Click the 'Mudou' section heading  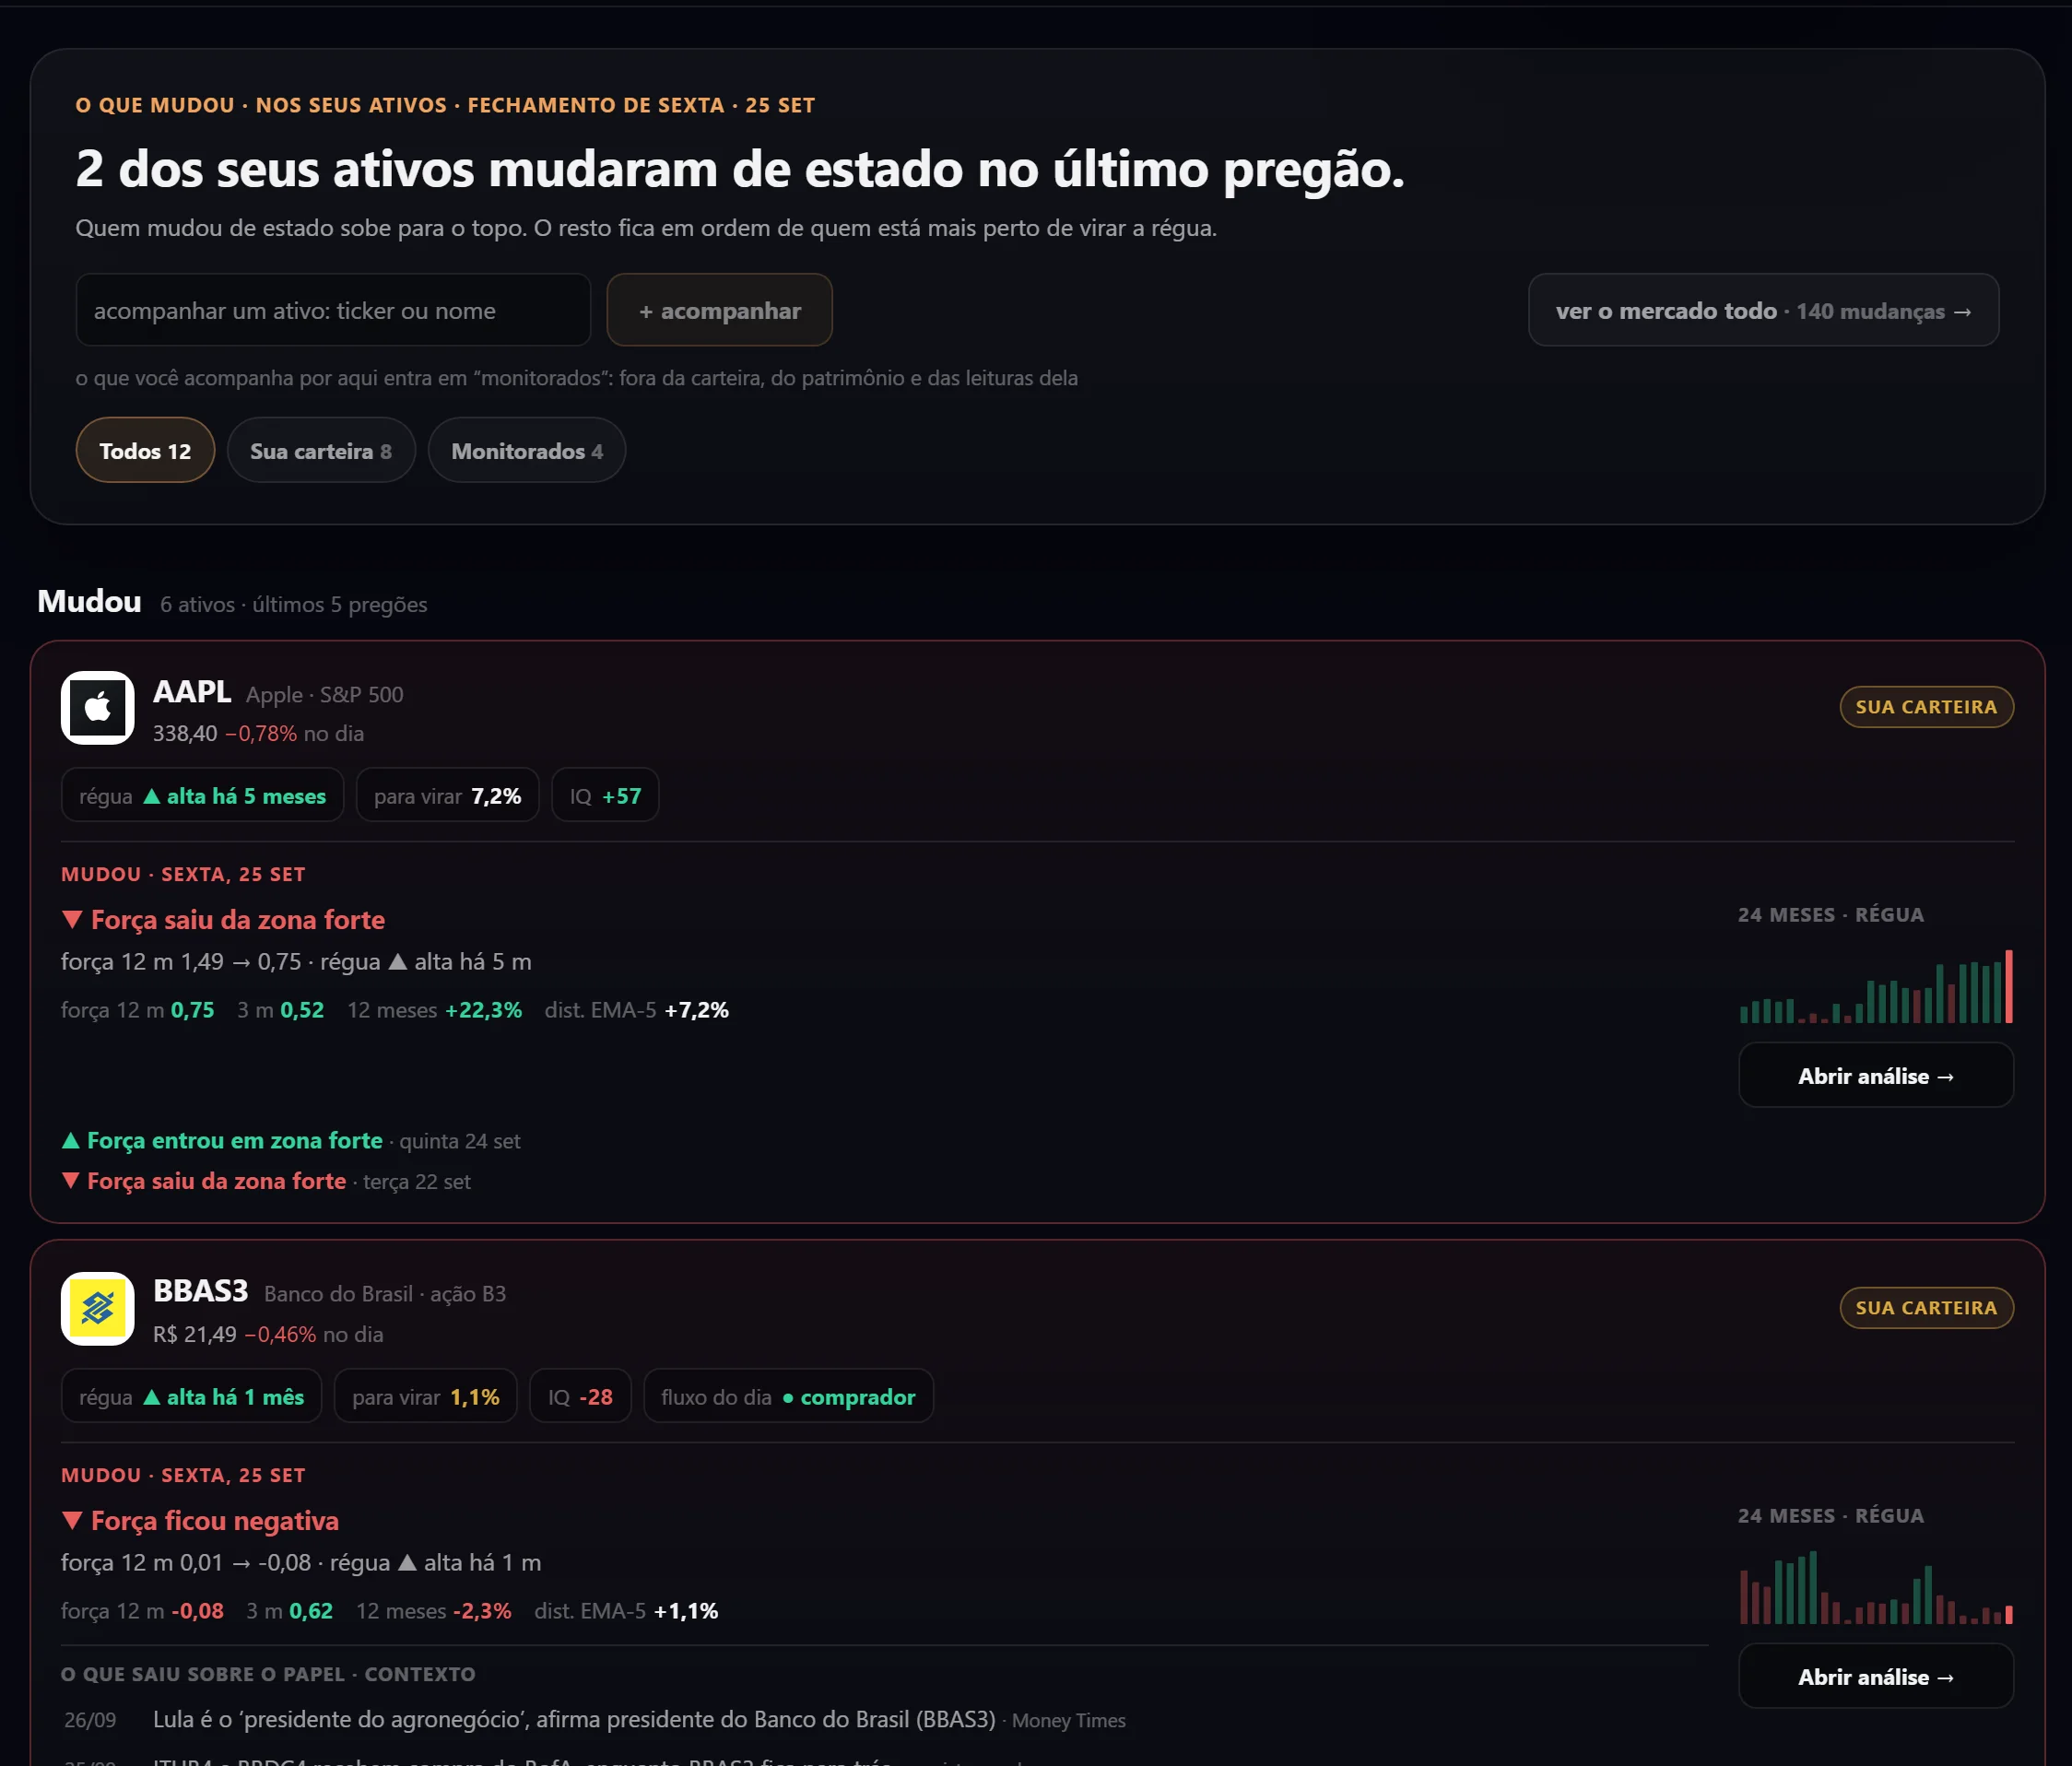[89, 601]
